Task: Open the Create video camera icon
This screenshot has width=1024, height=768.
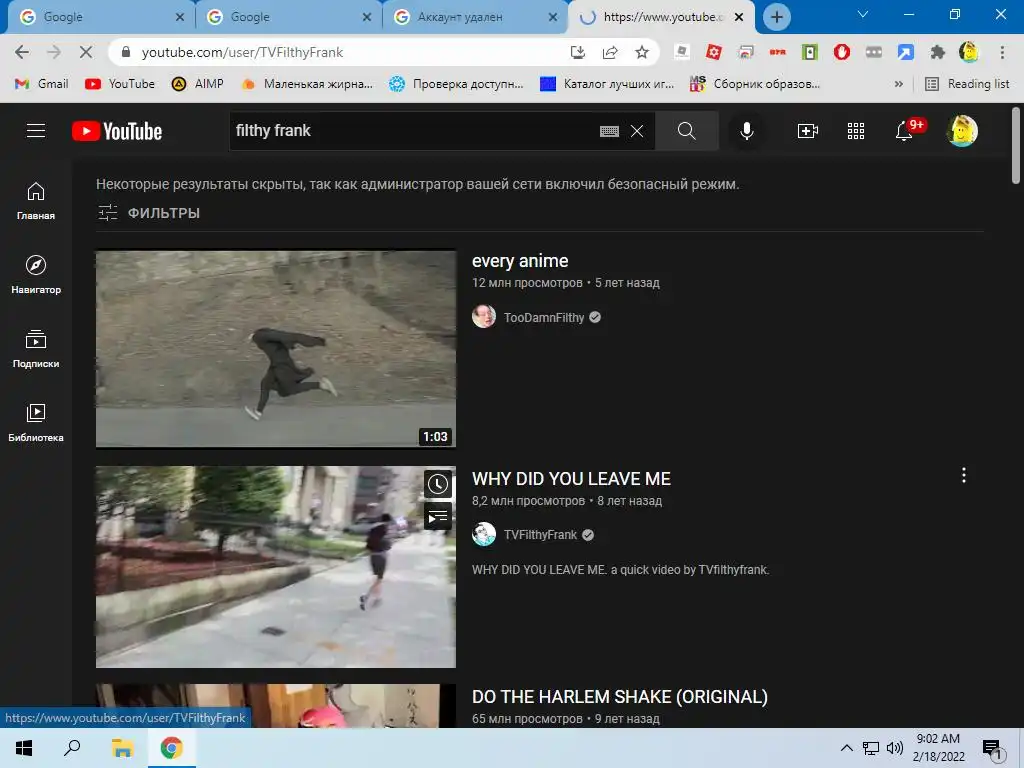Action: (808, 131)
